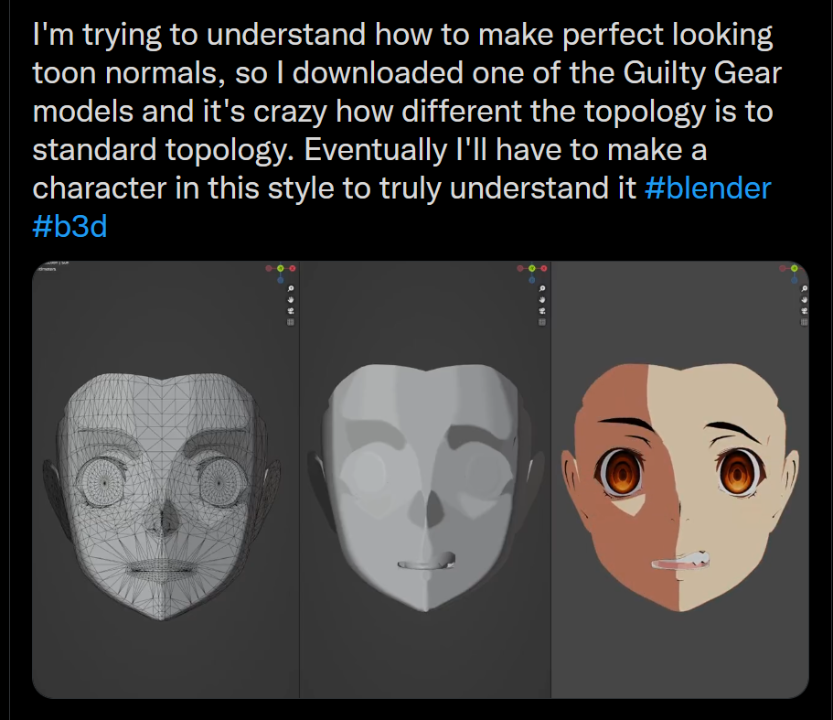This screenshot has height=720, width=833.
Task: Click bright red X axis gizmo in gray shaded viewport
Action: tap(543, 268)
